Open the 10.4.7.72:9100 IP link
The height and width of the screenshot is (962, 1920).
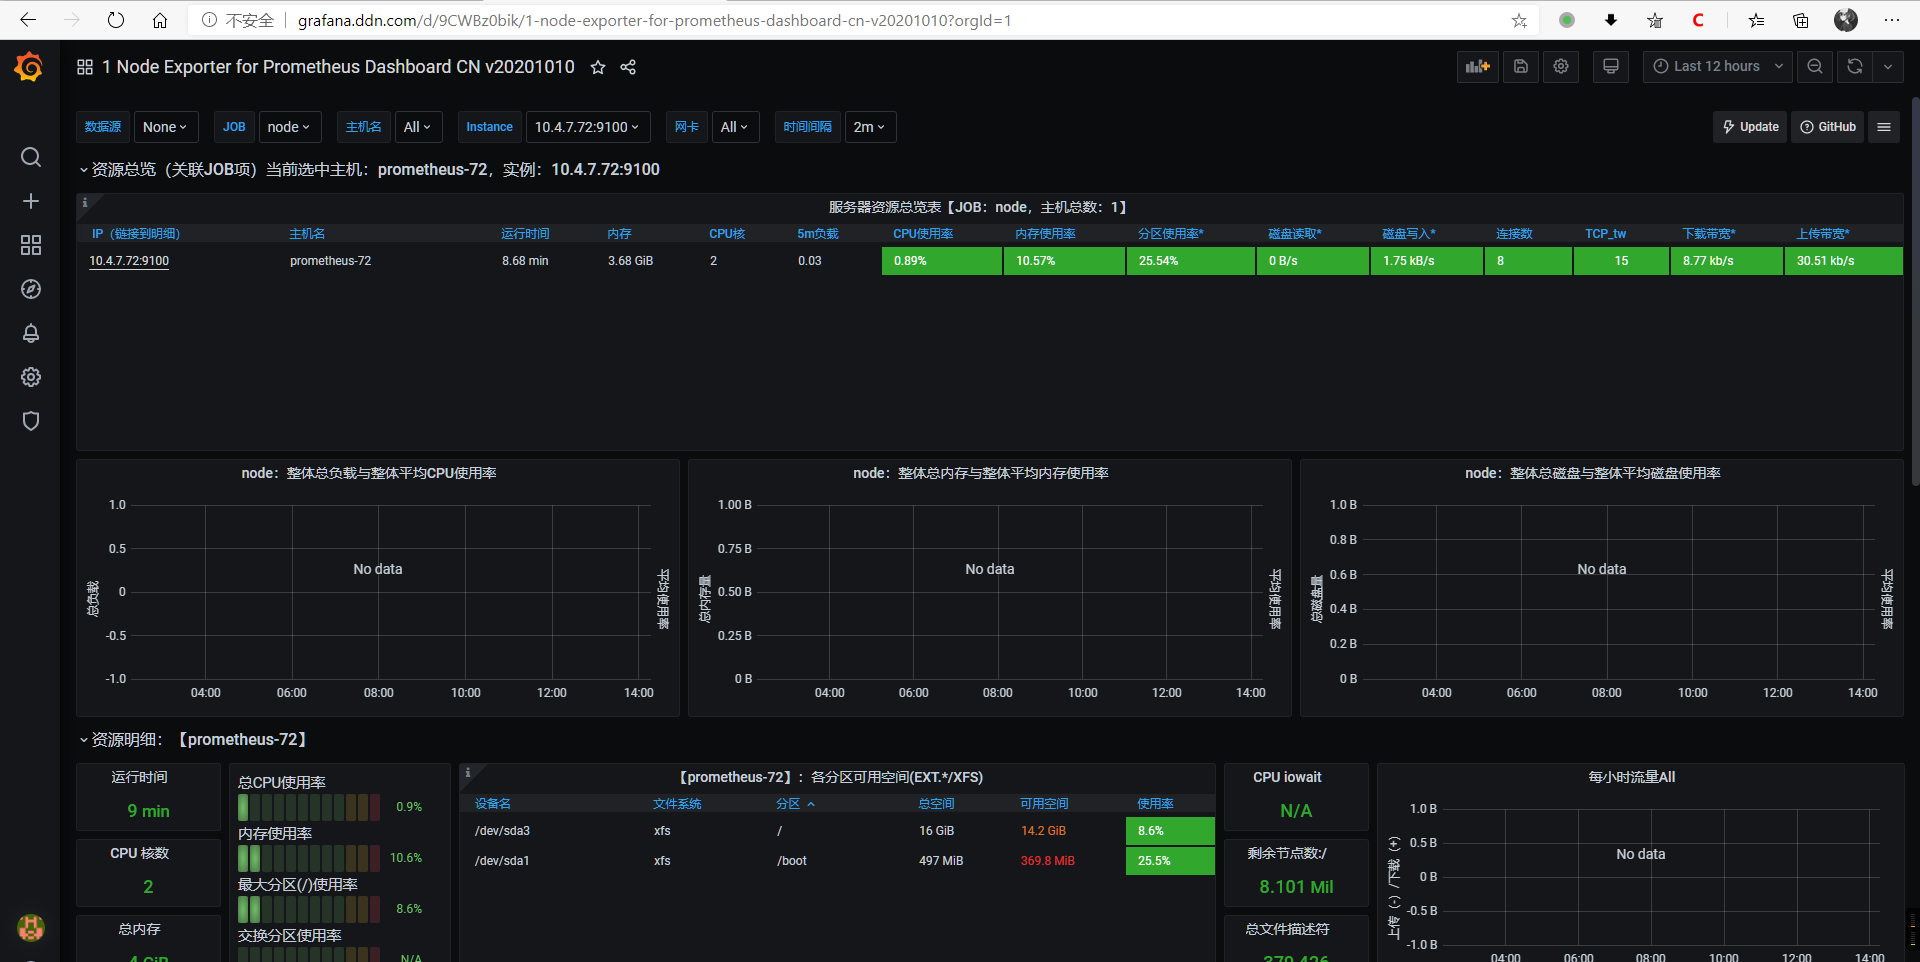coord(129,261)
